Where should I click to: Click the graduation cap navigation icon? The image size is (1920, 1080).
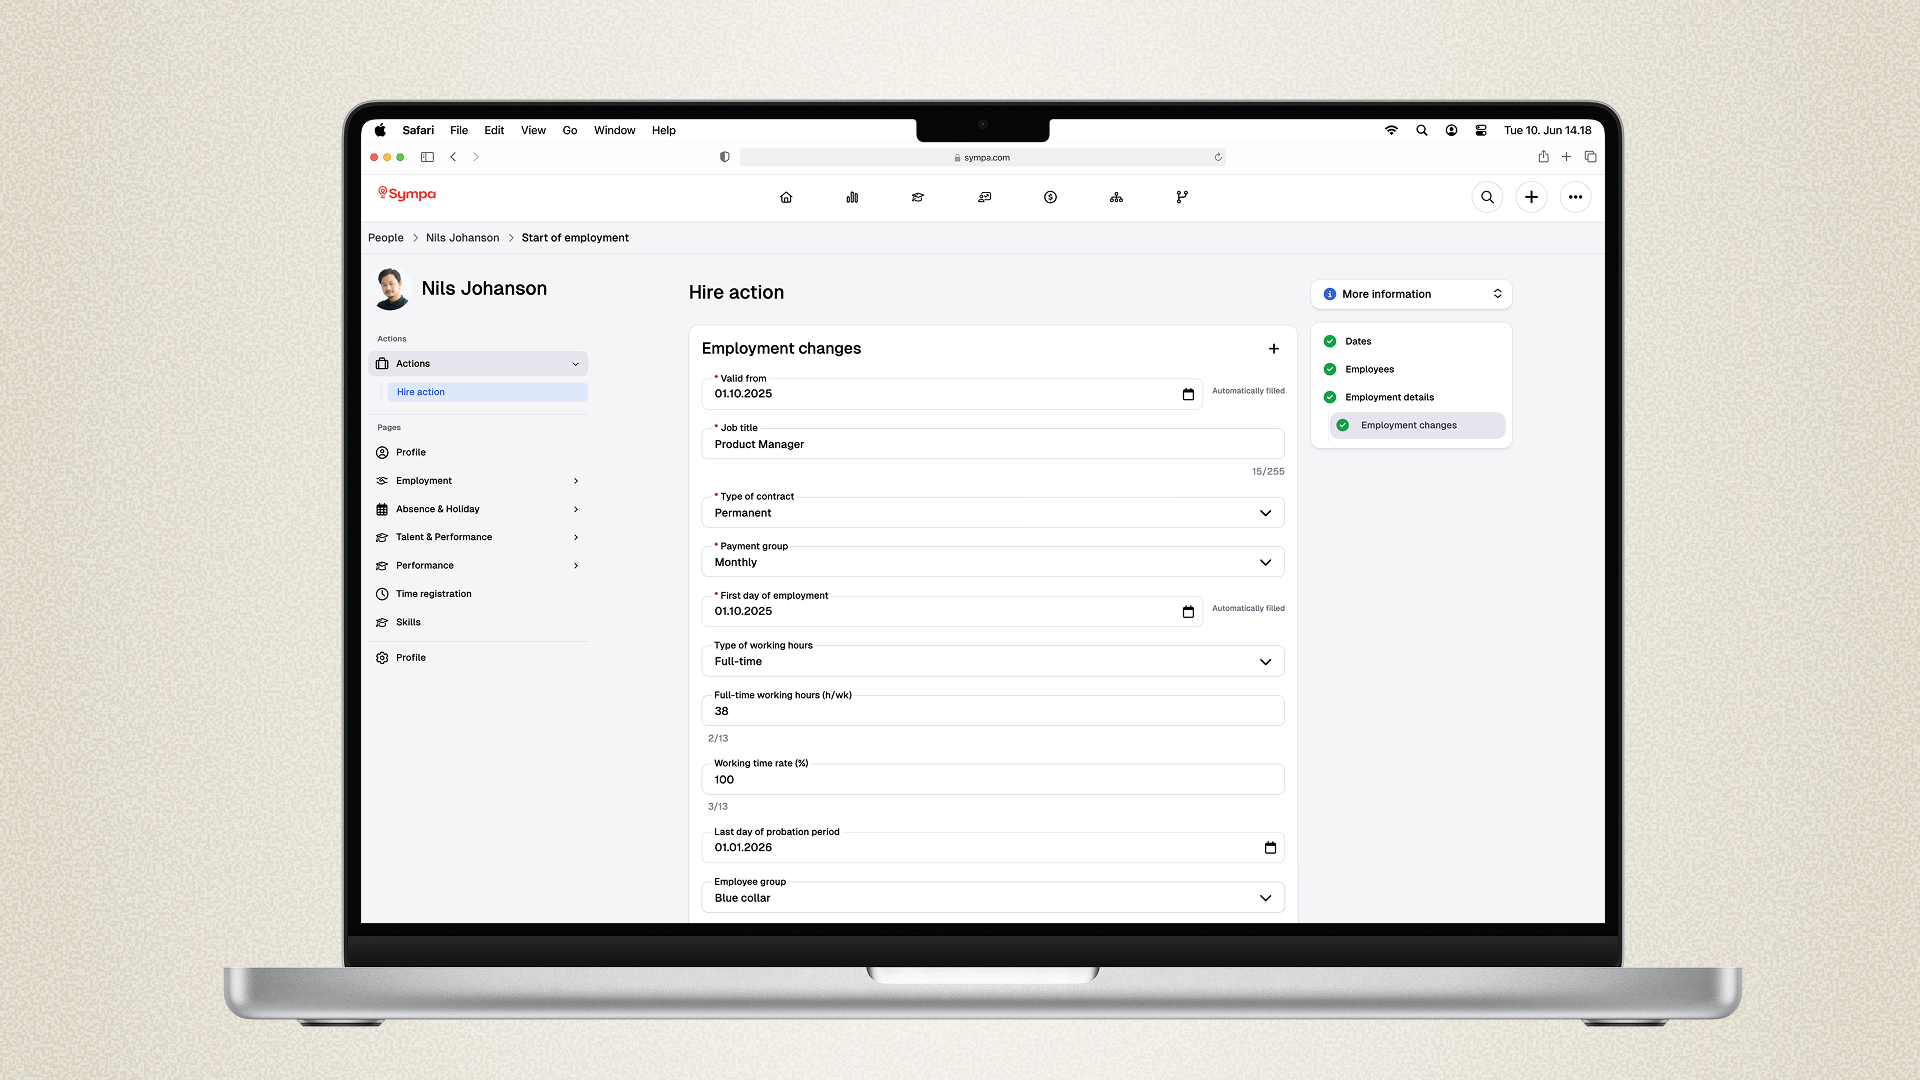point(918,197)
